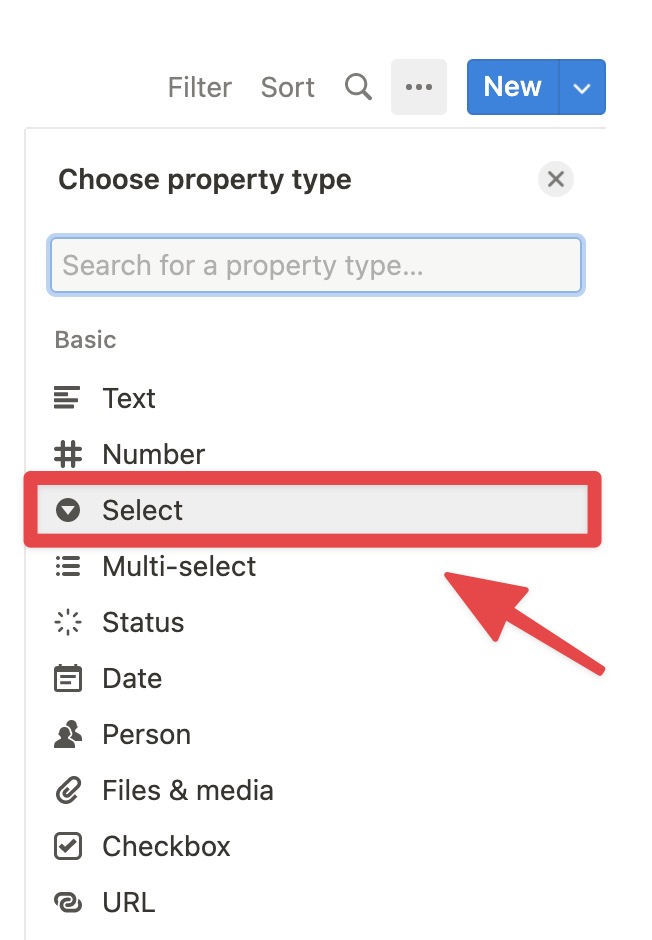Click the Person silhouette icon
Screen dimensions: 652x940
click(68, 734)
